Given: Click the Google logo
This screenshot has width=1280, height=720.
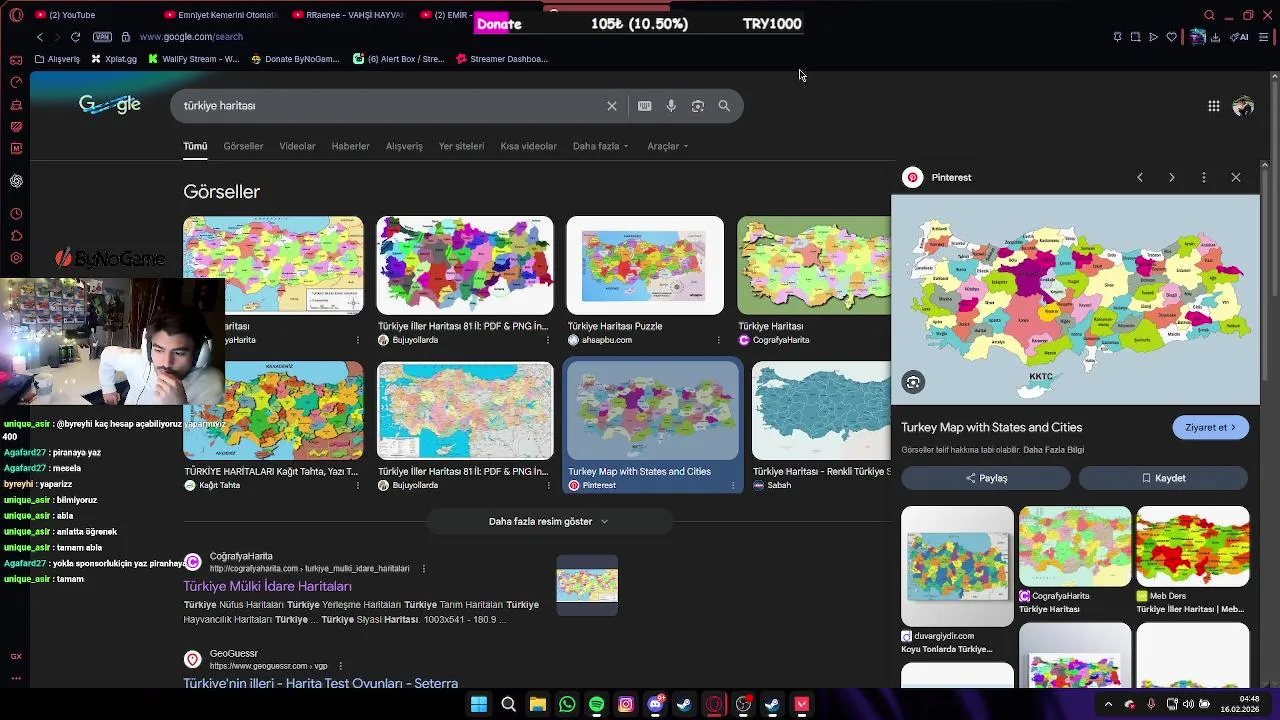Looking at the screenshot, I should point(110,104).
